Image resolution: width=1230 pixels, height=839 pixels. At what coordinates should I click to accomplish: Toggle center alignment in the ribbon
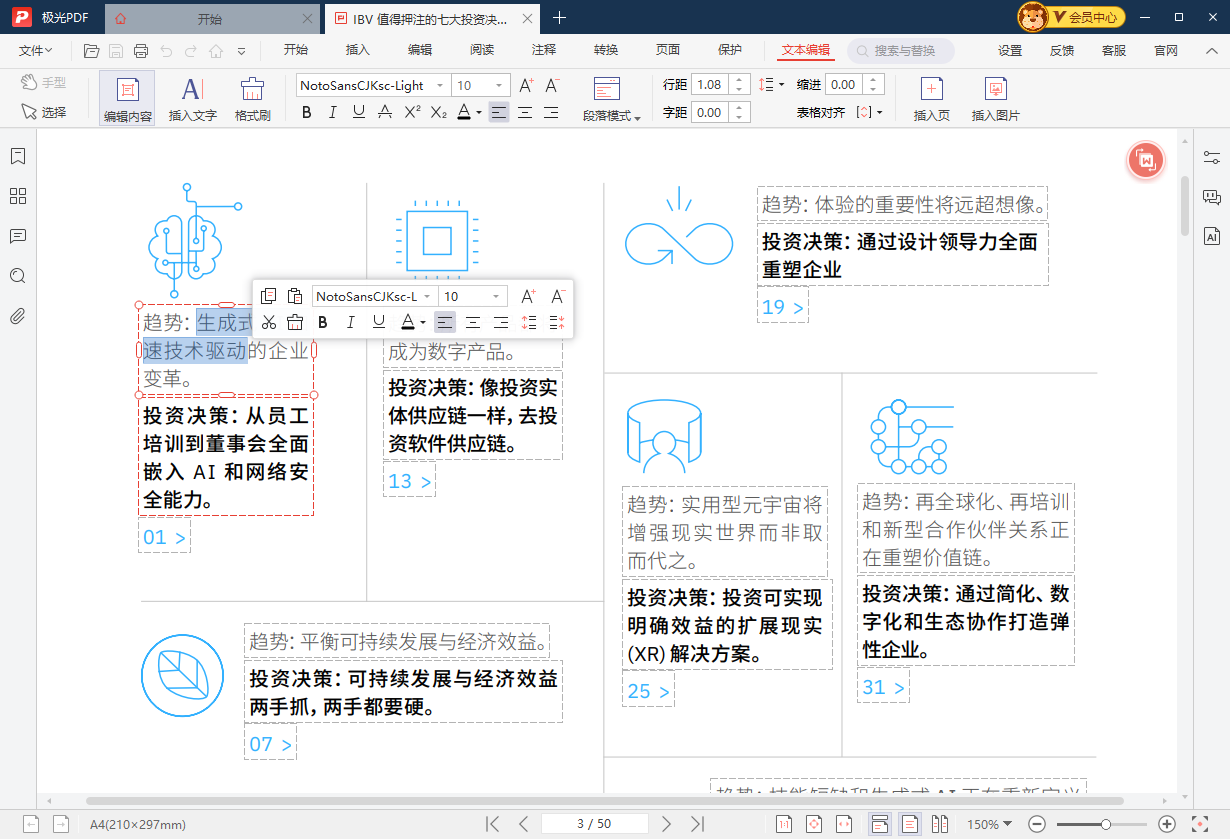(525, 112)
